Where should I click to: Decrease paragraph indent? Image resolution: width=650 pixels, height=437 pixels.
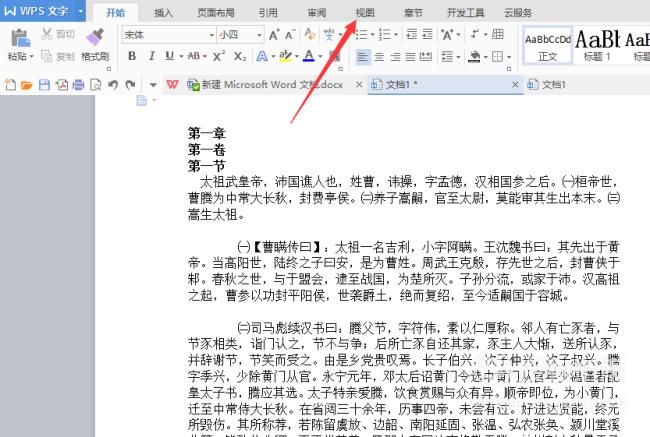tap(411, 34)
